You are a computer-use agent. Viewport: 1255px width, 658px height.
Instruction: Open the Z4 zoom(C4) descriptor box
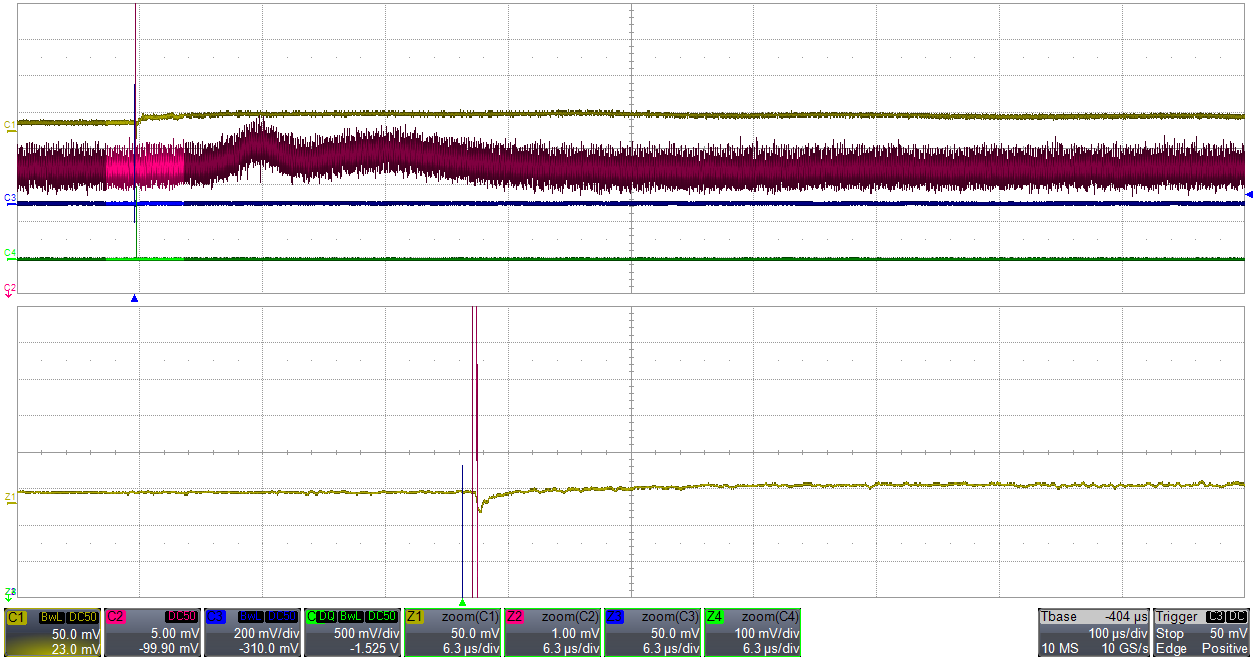753,632
